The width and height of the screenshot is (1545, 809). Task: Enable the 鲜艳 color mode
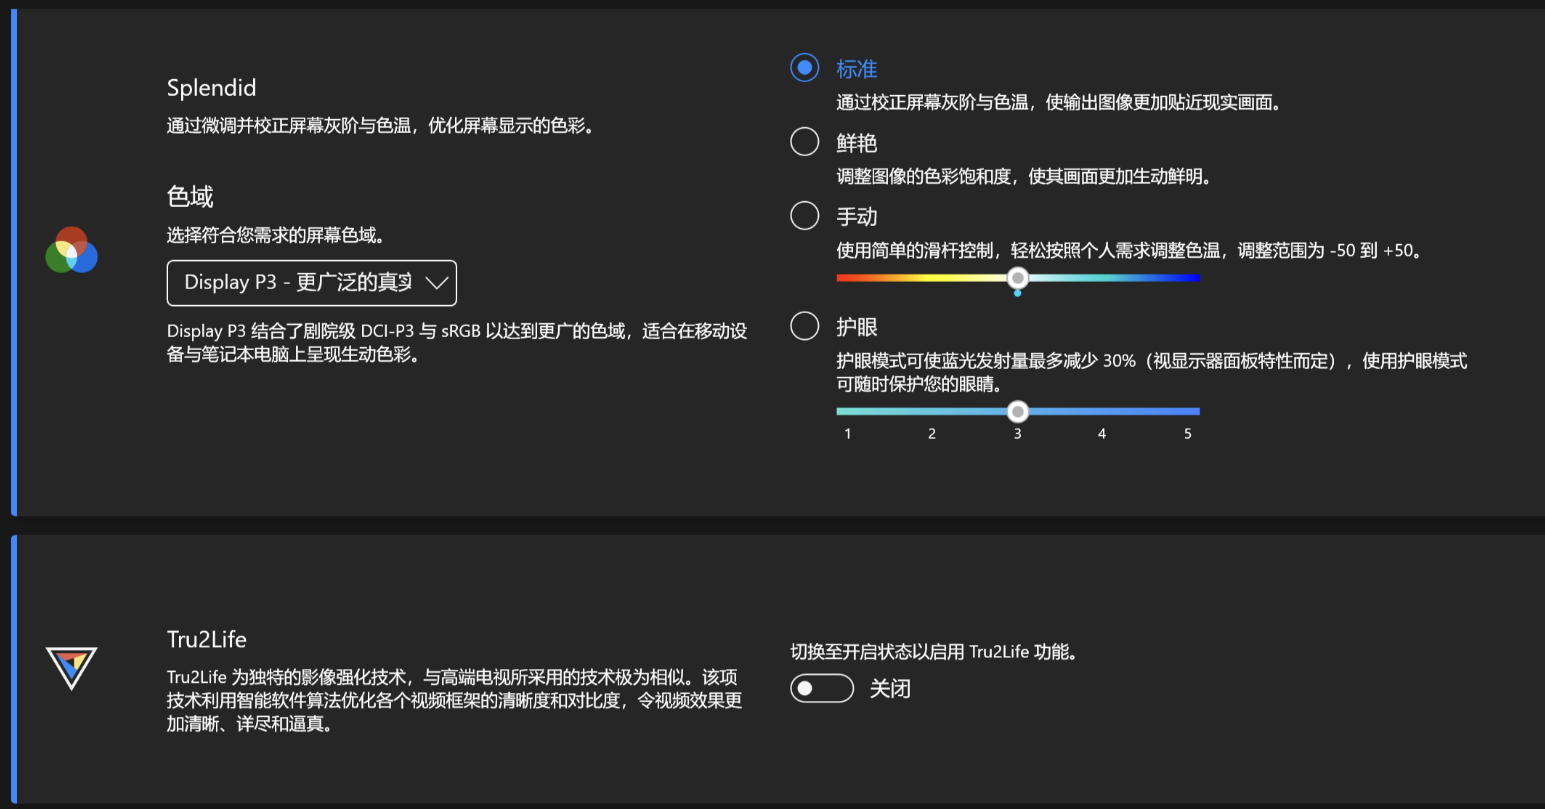pyautogui.click(x=804, y=141)
